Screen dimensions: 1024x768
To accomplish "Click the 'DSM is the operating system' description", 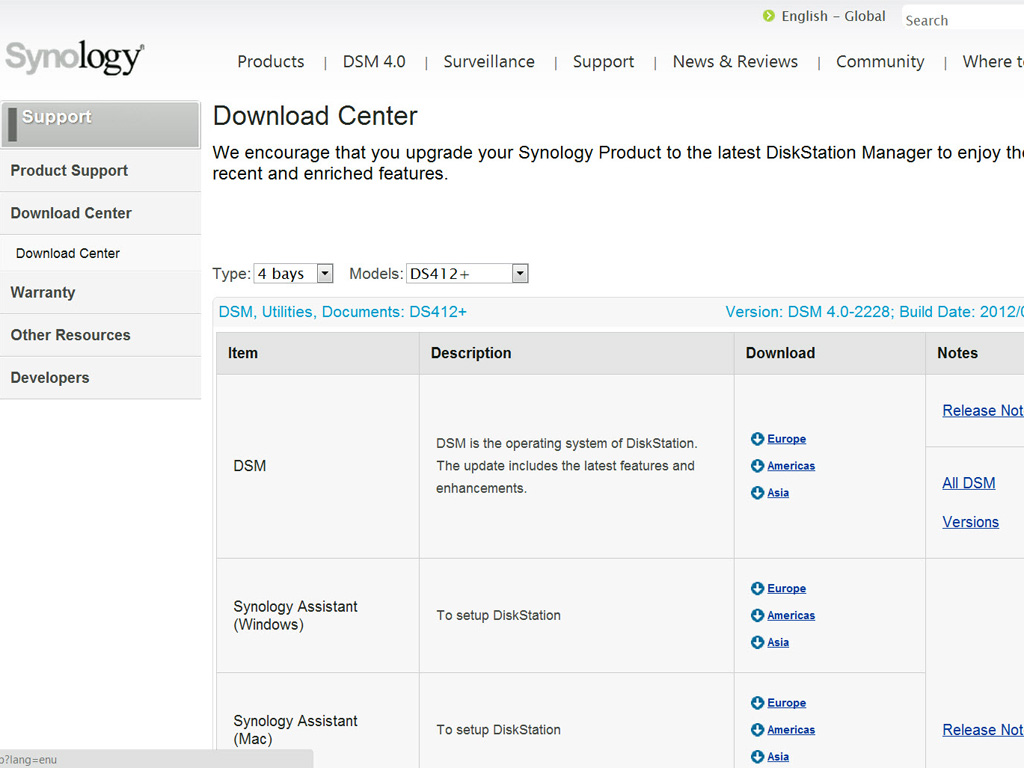I will (x=567, y=466).
